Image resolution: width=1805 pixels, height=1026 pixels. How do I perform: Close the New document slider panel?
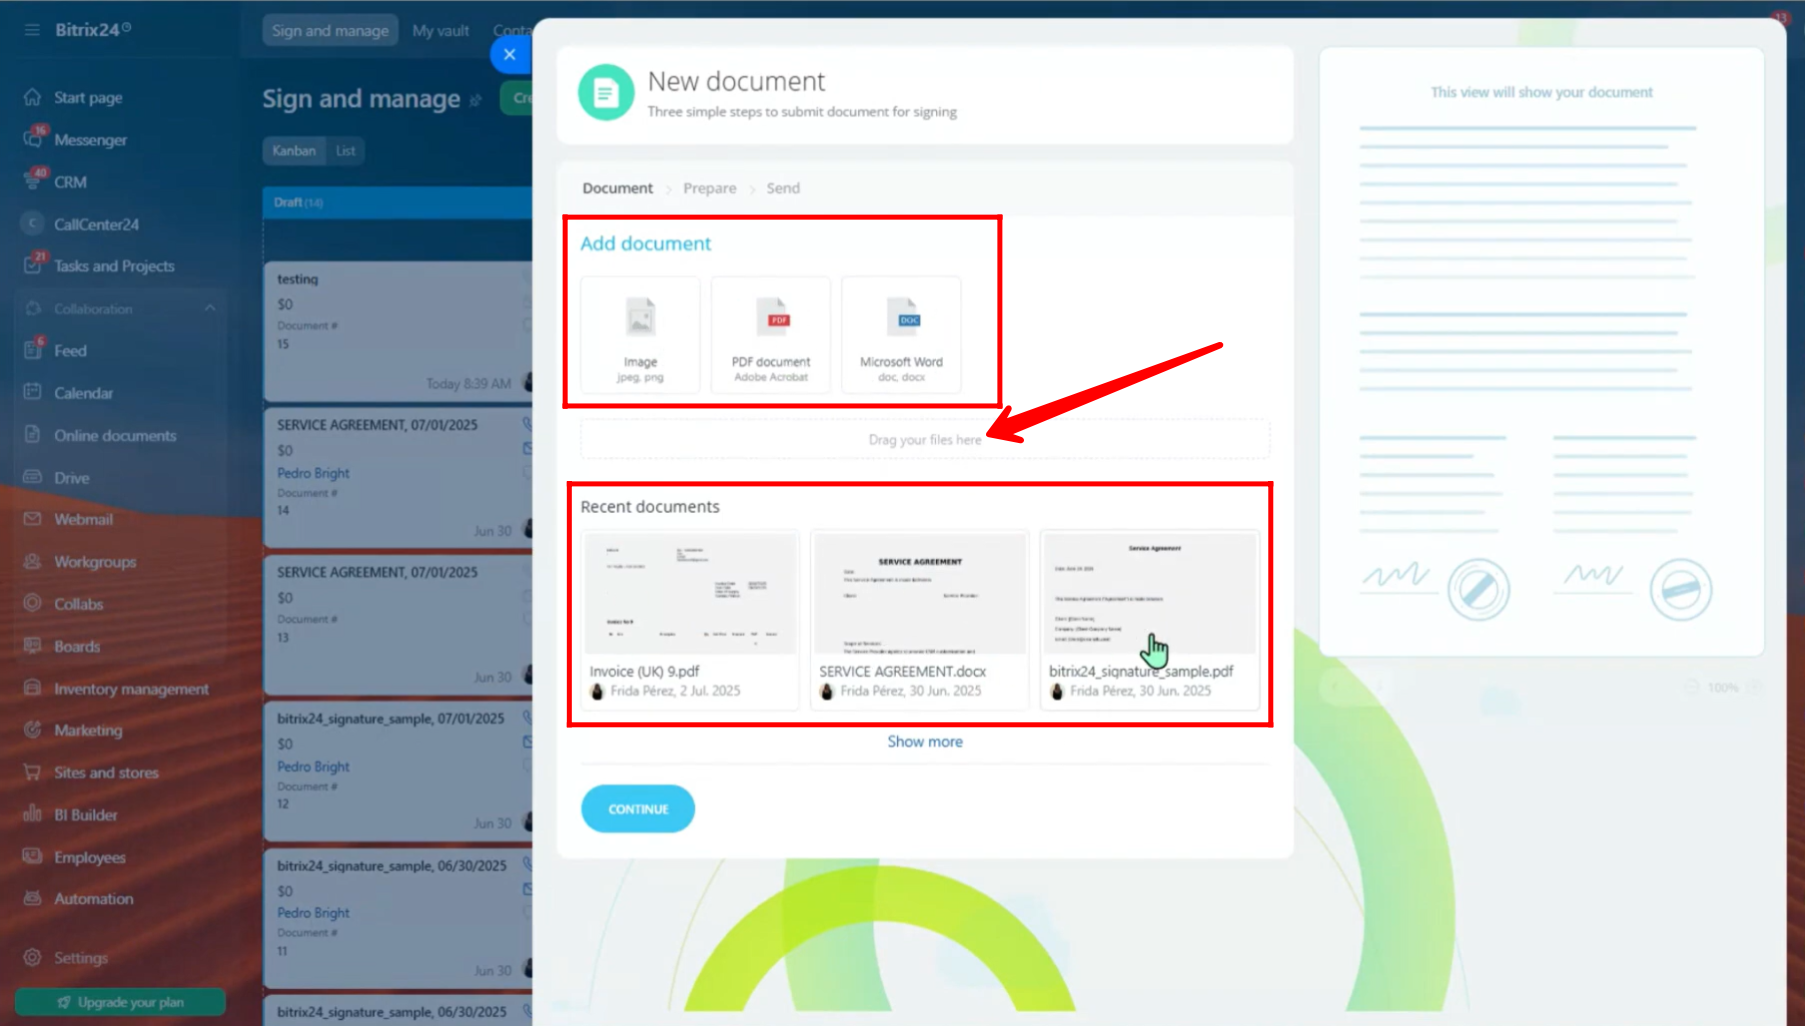[x=510, y=54]
